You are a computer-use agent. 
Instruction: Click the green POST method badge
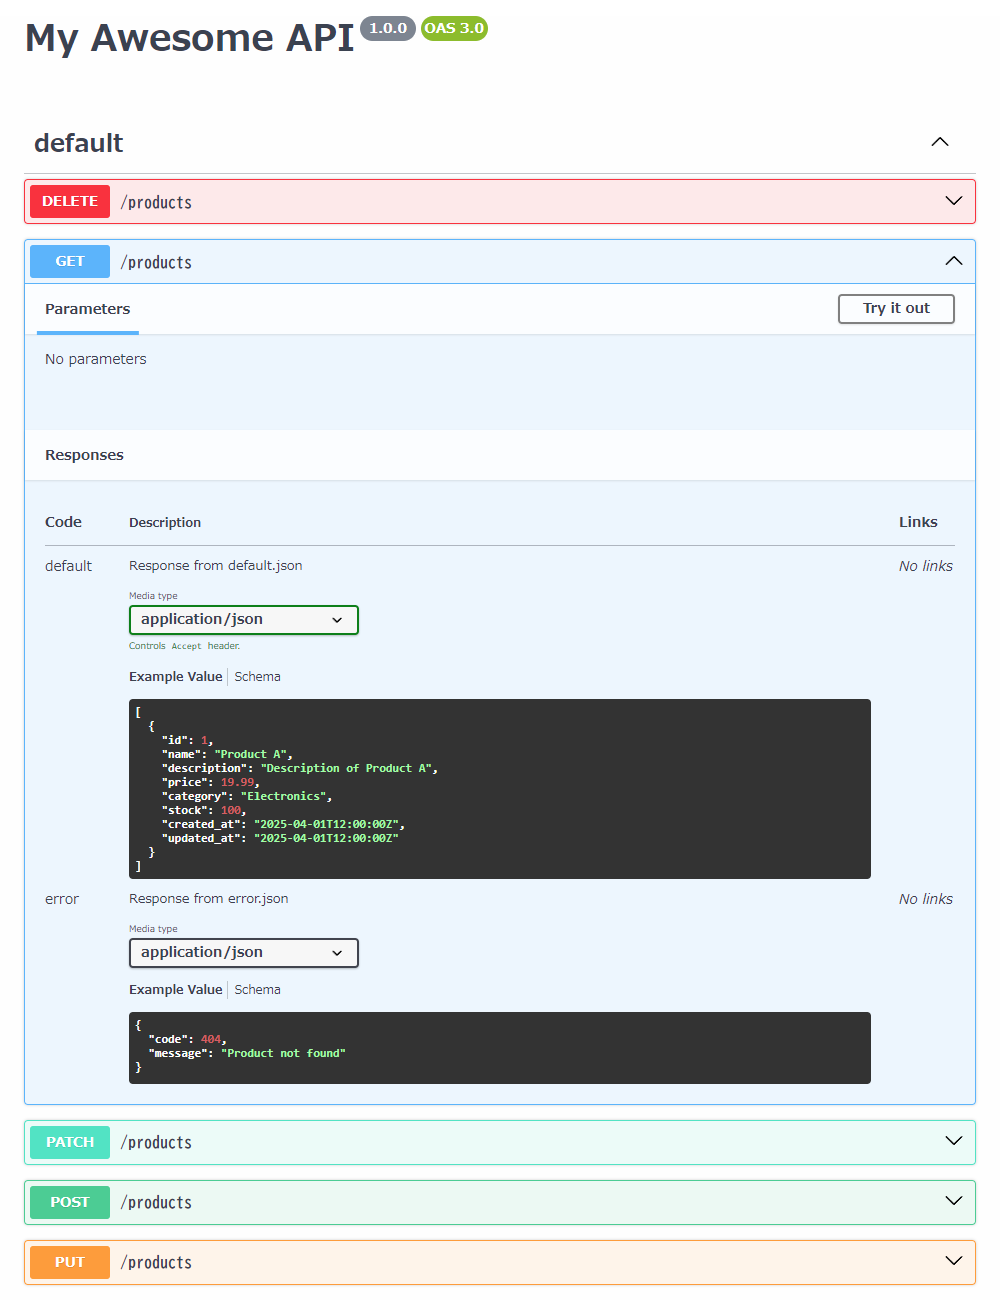point(70,1202)
